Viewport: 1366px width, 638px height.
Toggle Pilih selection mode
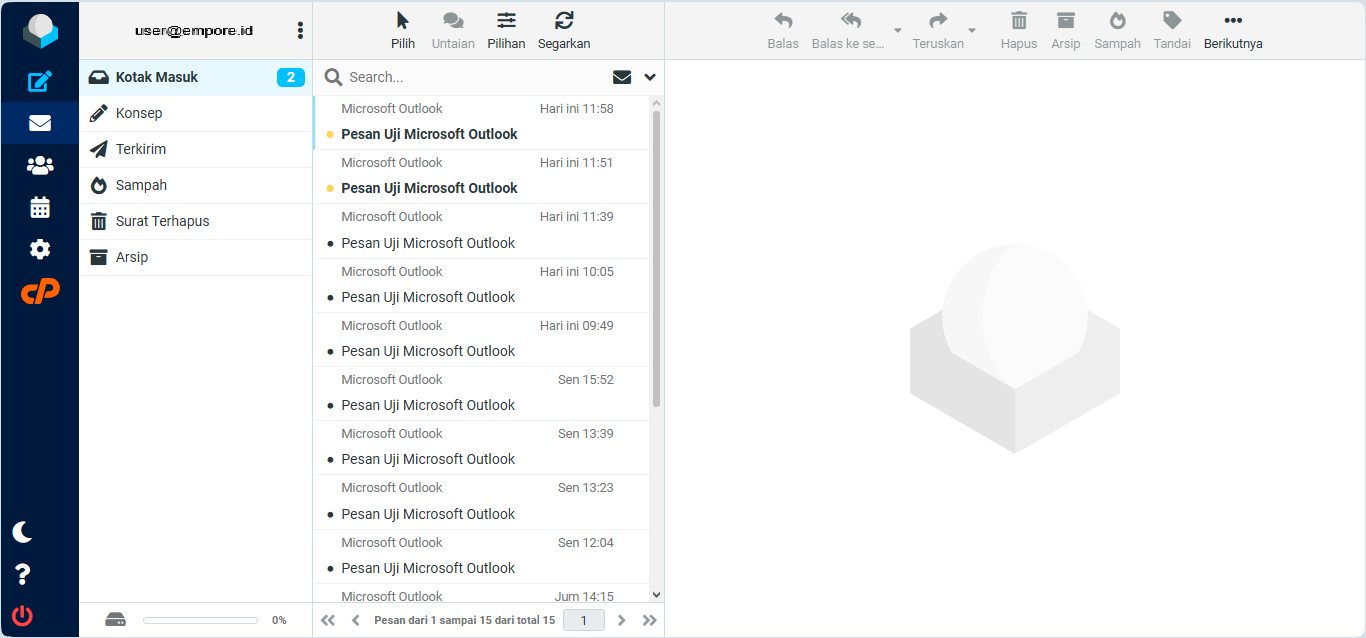(x=403, y=30)
